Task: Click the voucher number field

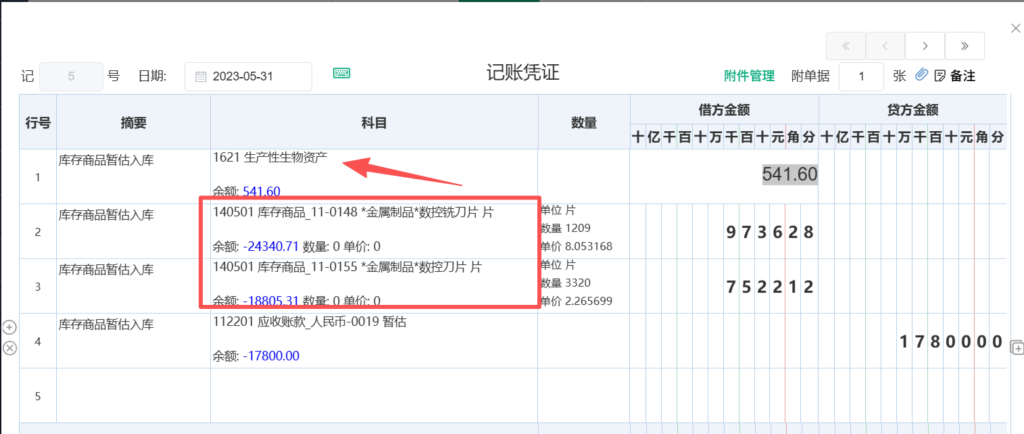Action: (71, 76)
